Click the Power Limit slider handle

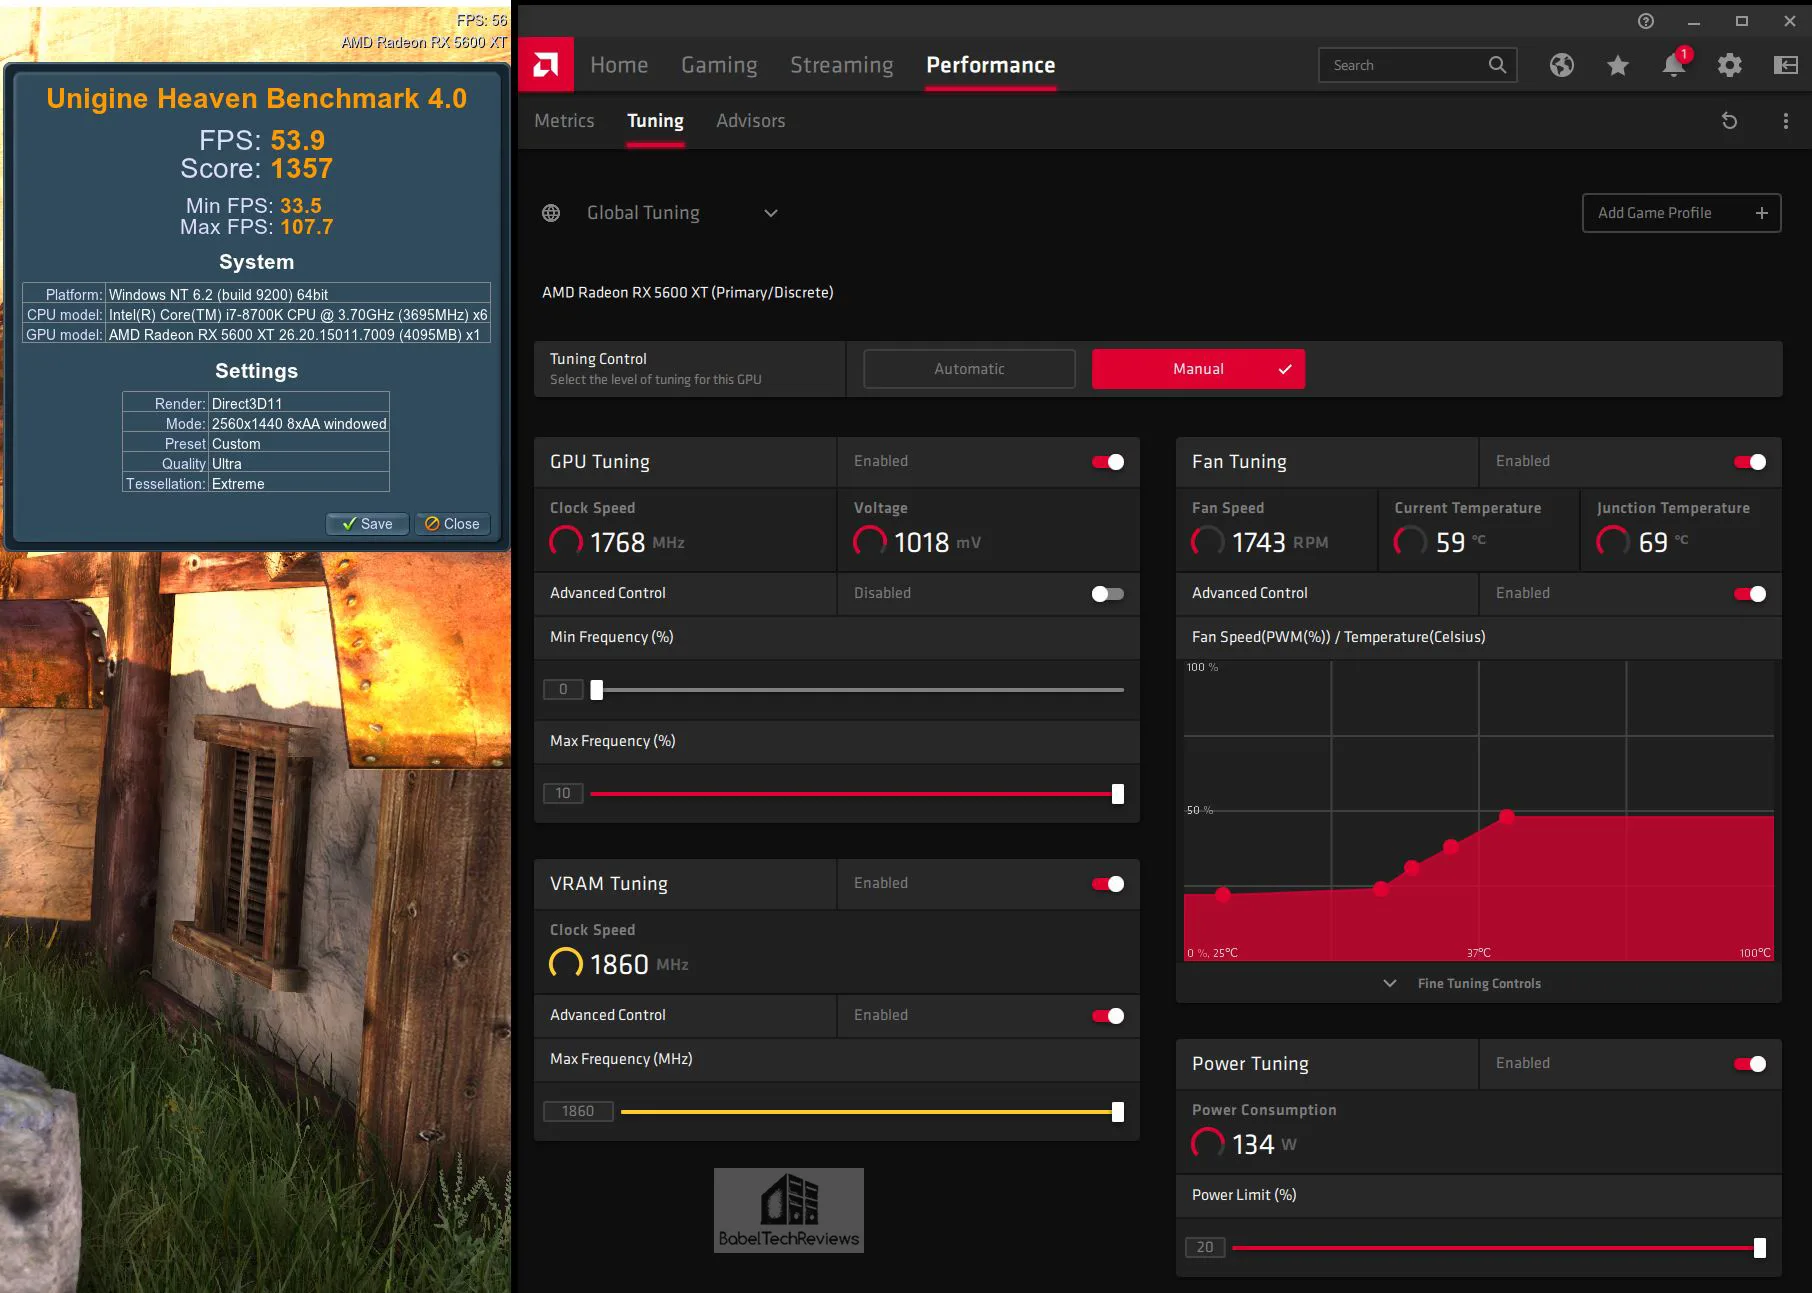coord(1760,1248)
